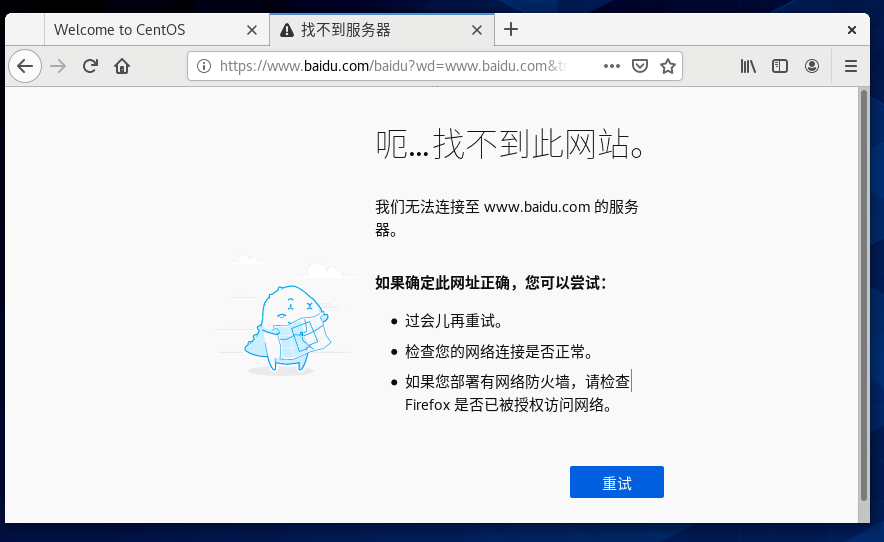
Task: Open the Firefox home page
Action: click(122, 66)
